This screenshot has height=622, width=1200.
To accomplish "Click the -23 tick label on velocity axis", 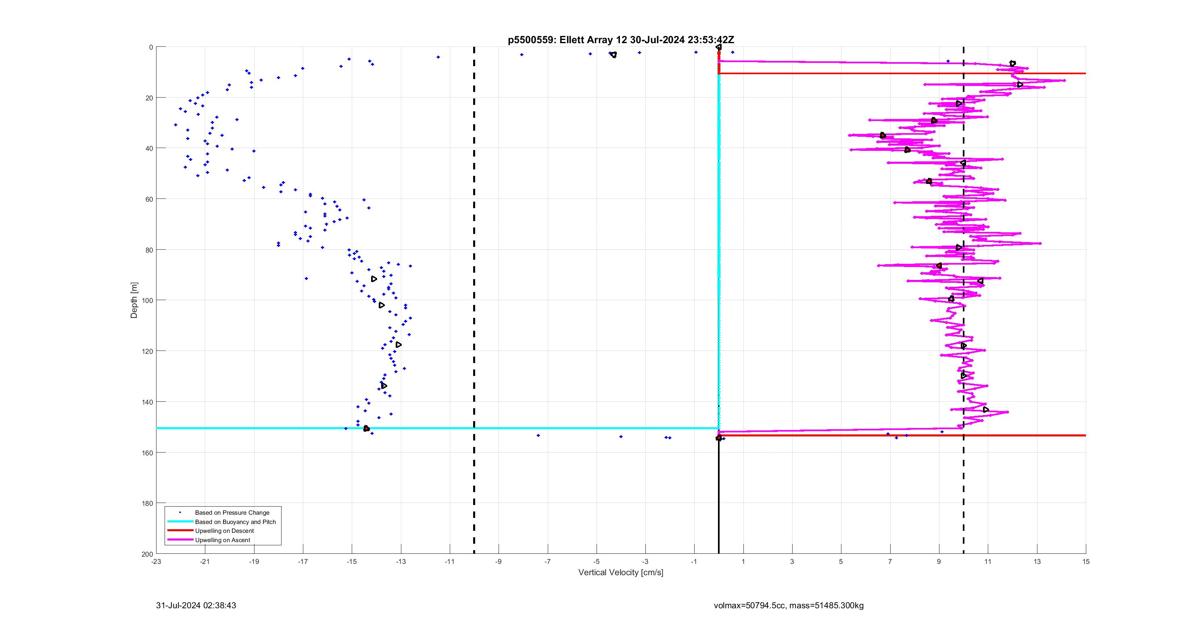I will (156, 561).
